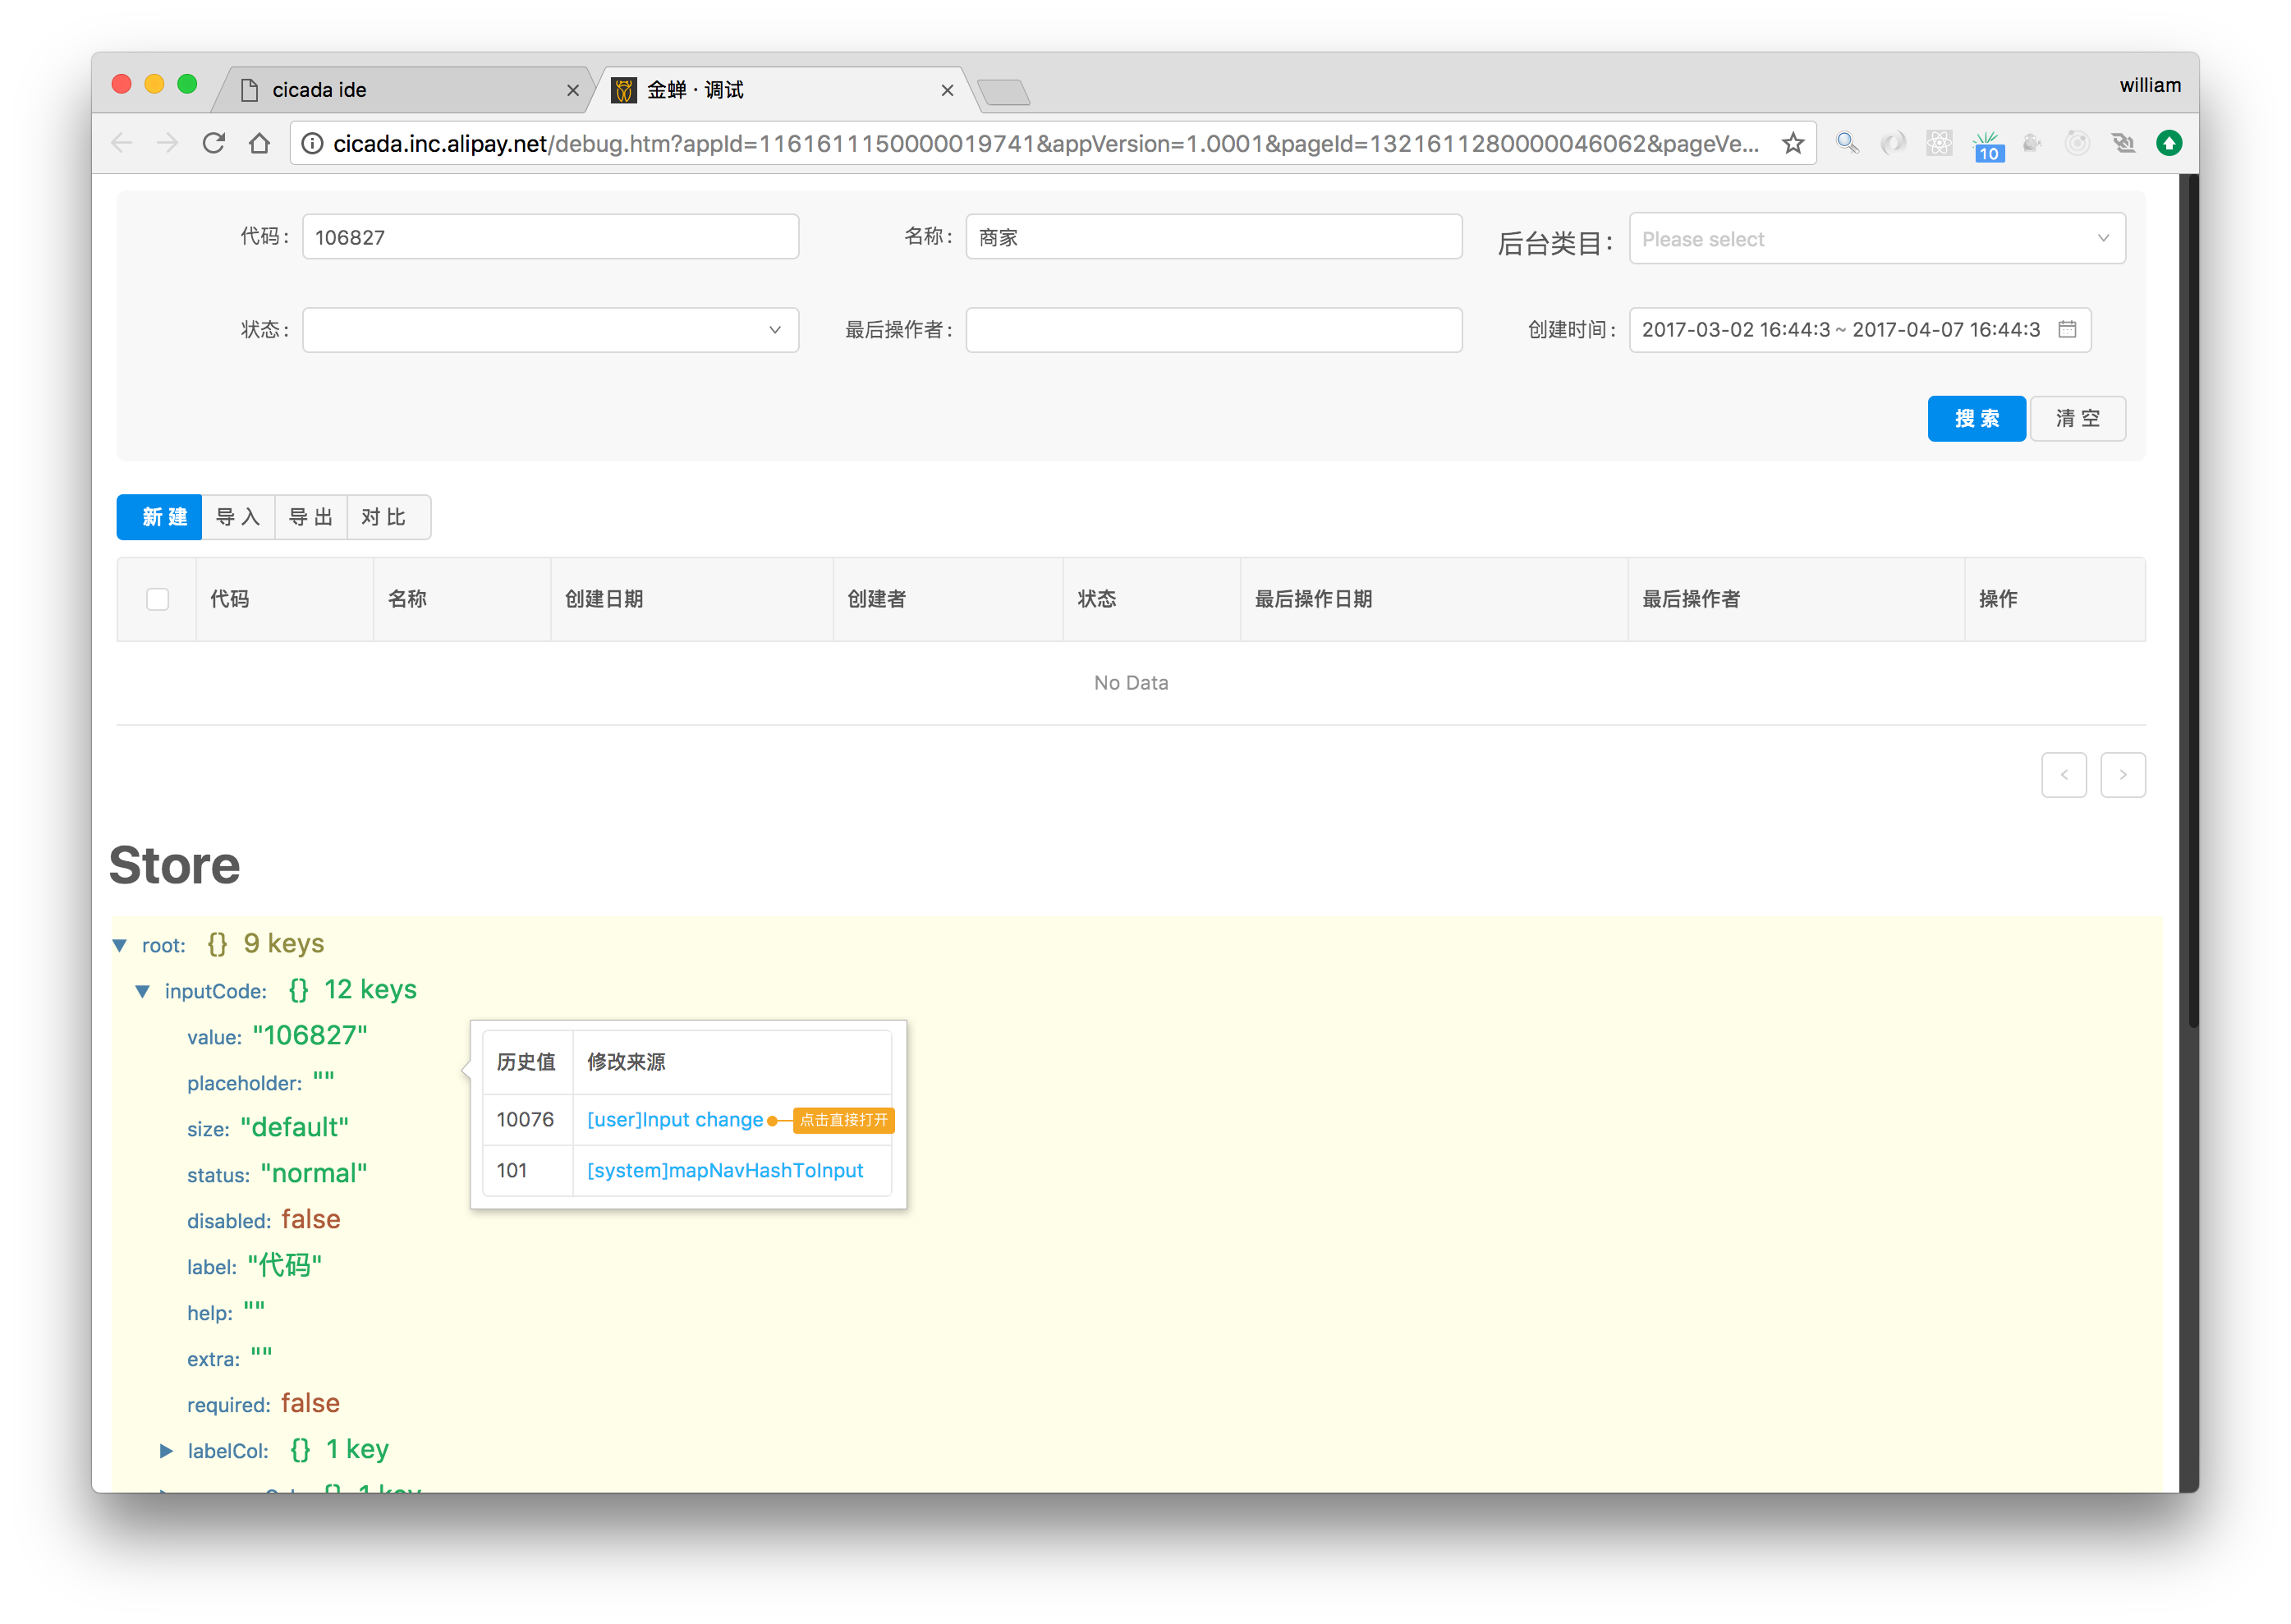Click the 清空 (Clear) button
The width and height of the screenshot is (2291, 1624).
coord(2080,416)
